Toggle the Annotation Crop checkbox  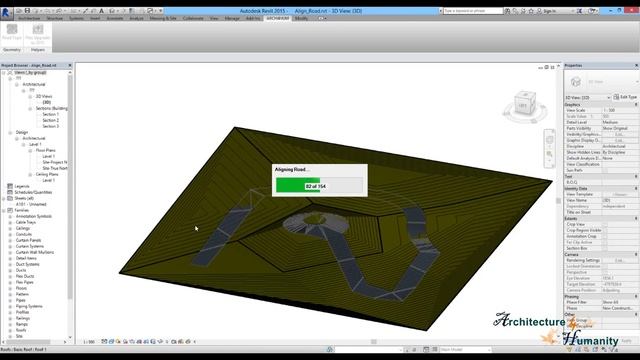[605, 236]
